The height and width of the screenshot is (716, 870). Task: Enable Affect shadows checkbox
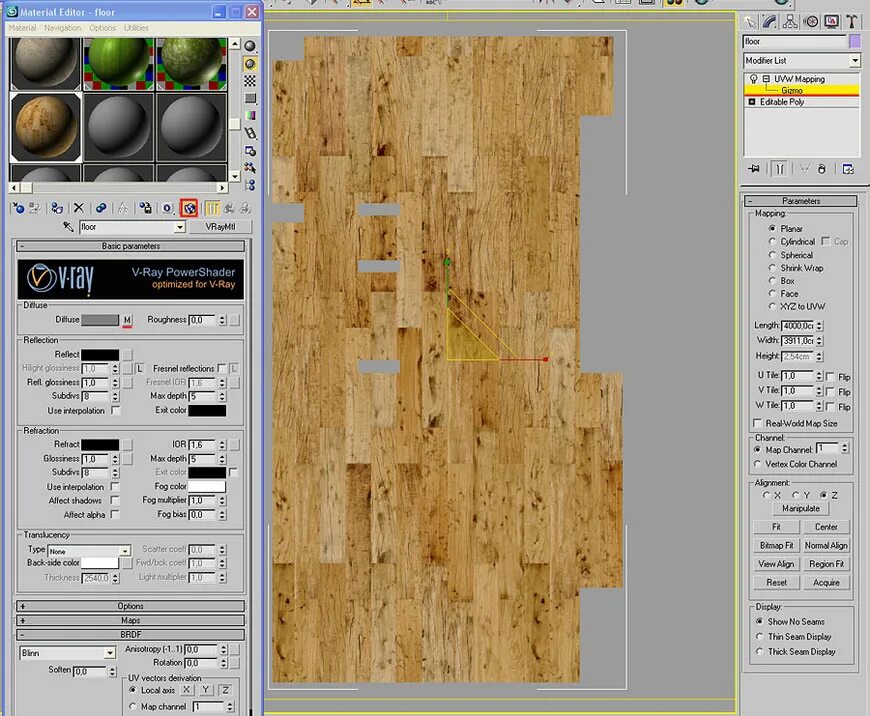tap(115, 500)
